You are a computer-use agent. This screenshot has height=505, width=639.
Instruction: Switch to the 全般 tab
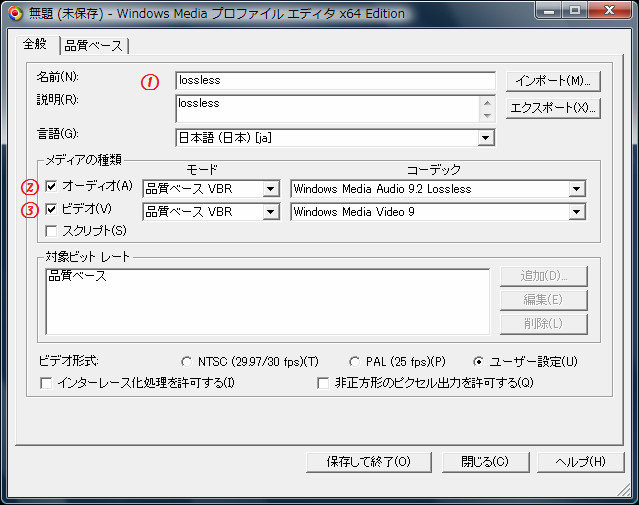pyautogui.click(x=38, y=44)
